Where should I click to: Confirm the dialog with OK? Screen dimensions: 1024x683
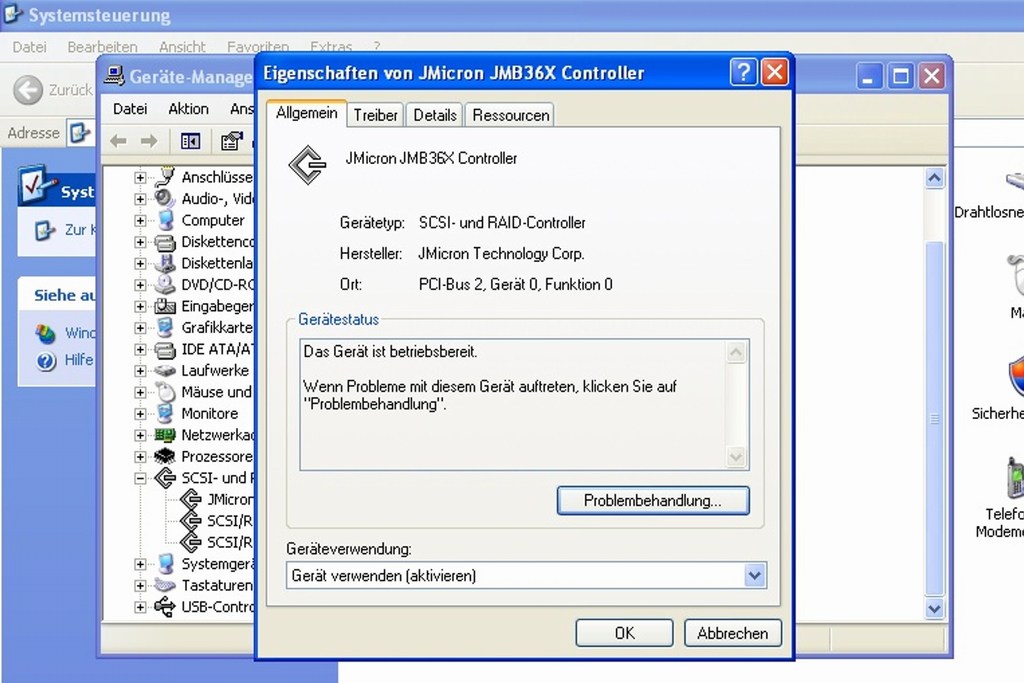click(x=624, y=633)
